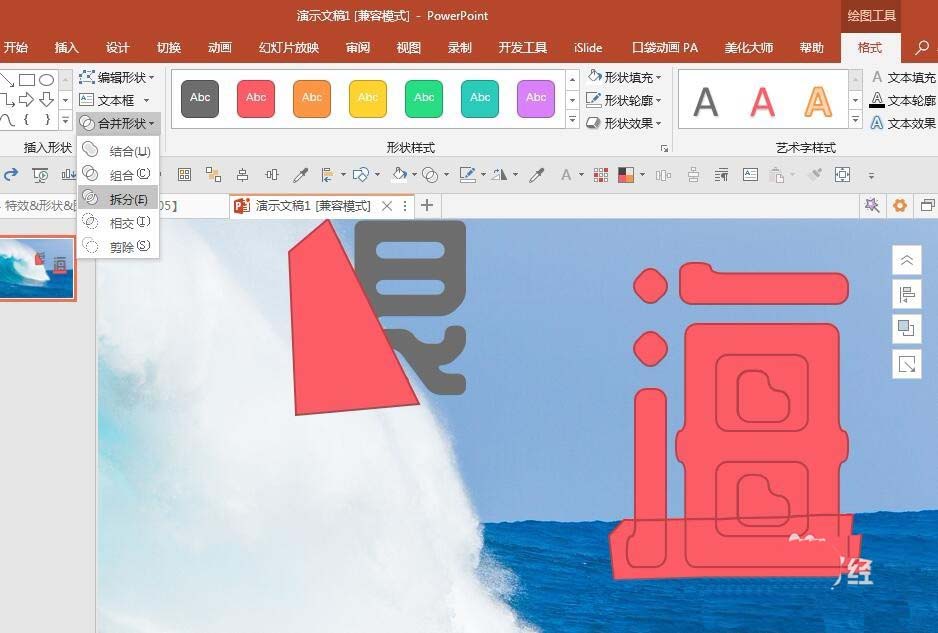Expand the WordArt styles gallery
938x633 pixels.
pyautogui.click(x=855, y=120)
